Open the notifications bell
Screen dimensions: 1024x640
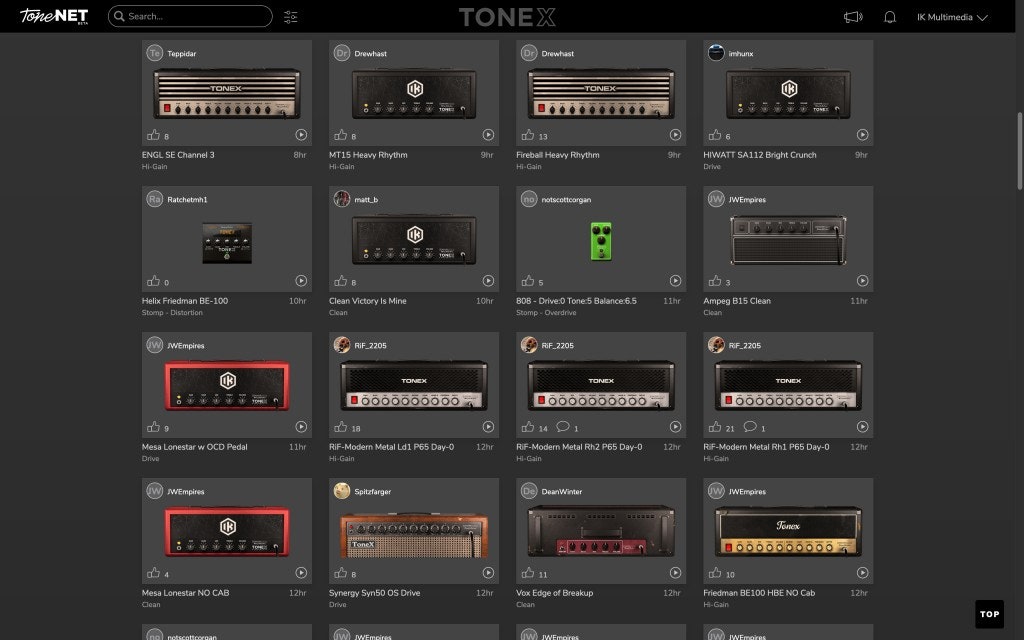[890, 17]
